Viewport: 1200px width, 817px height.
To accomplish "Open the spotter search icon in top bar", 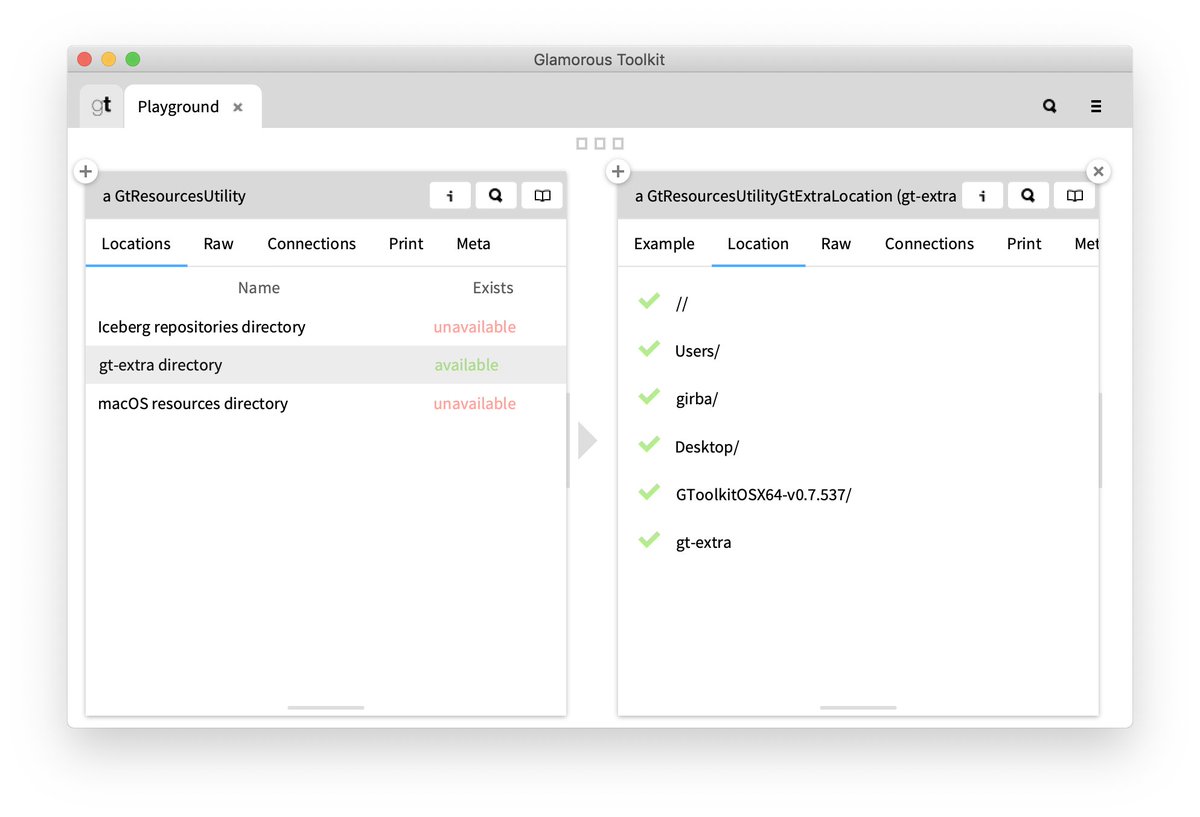I will (1049, 106).
